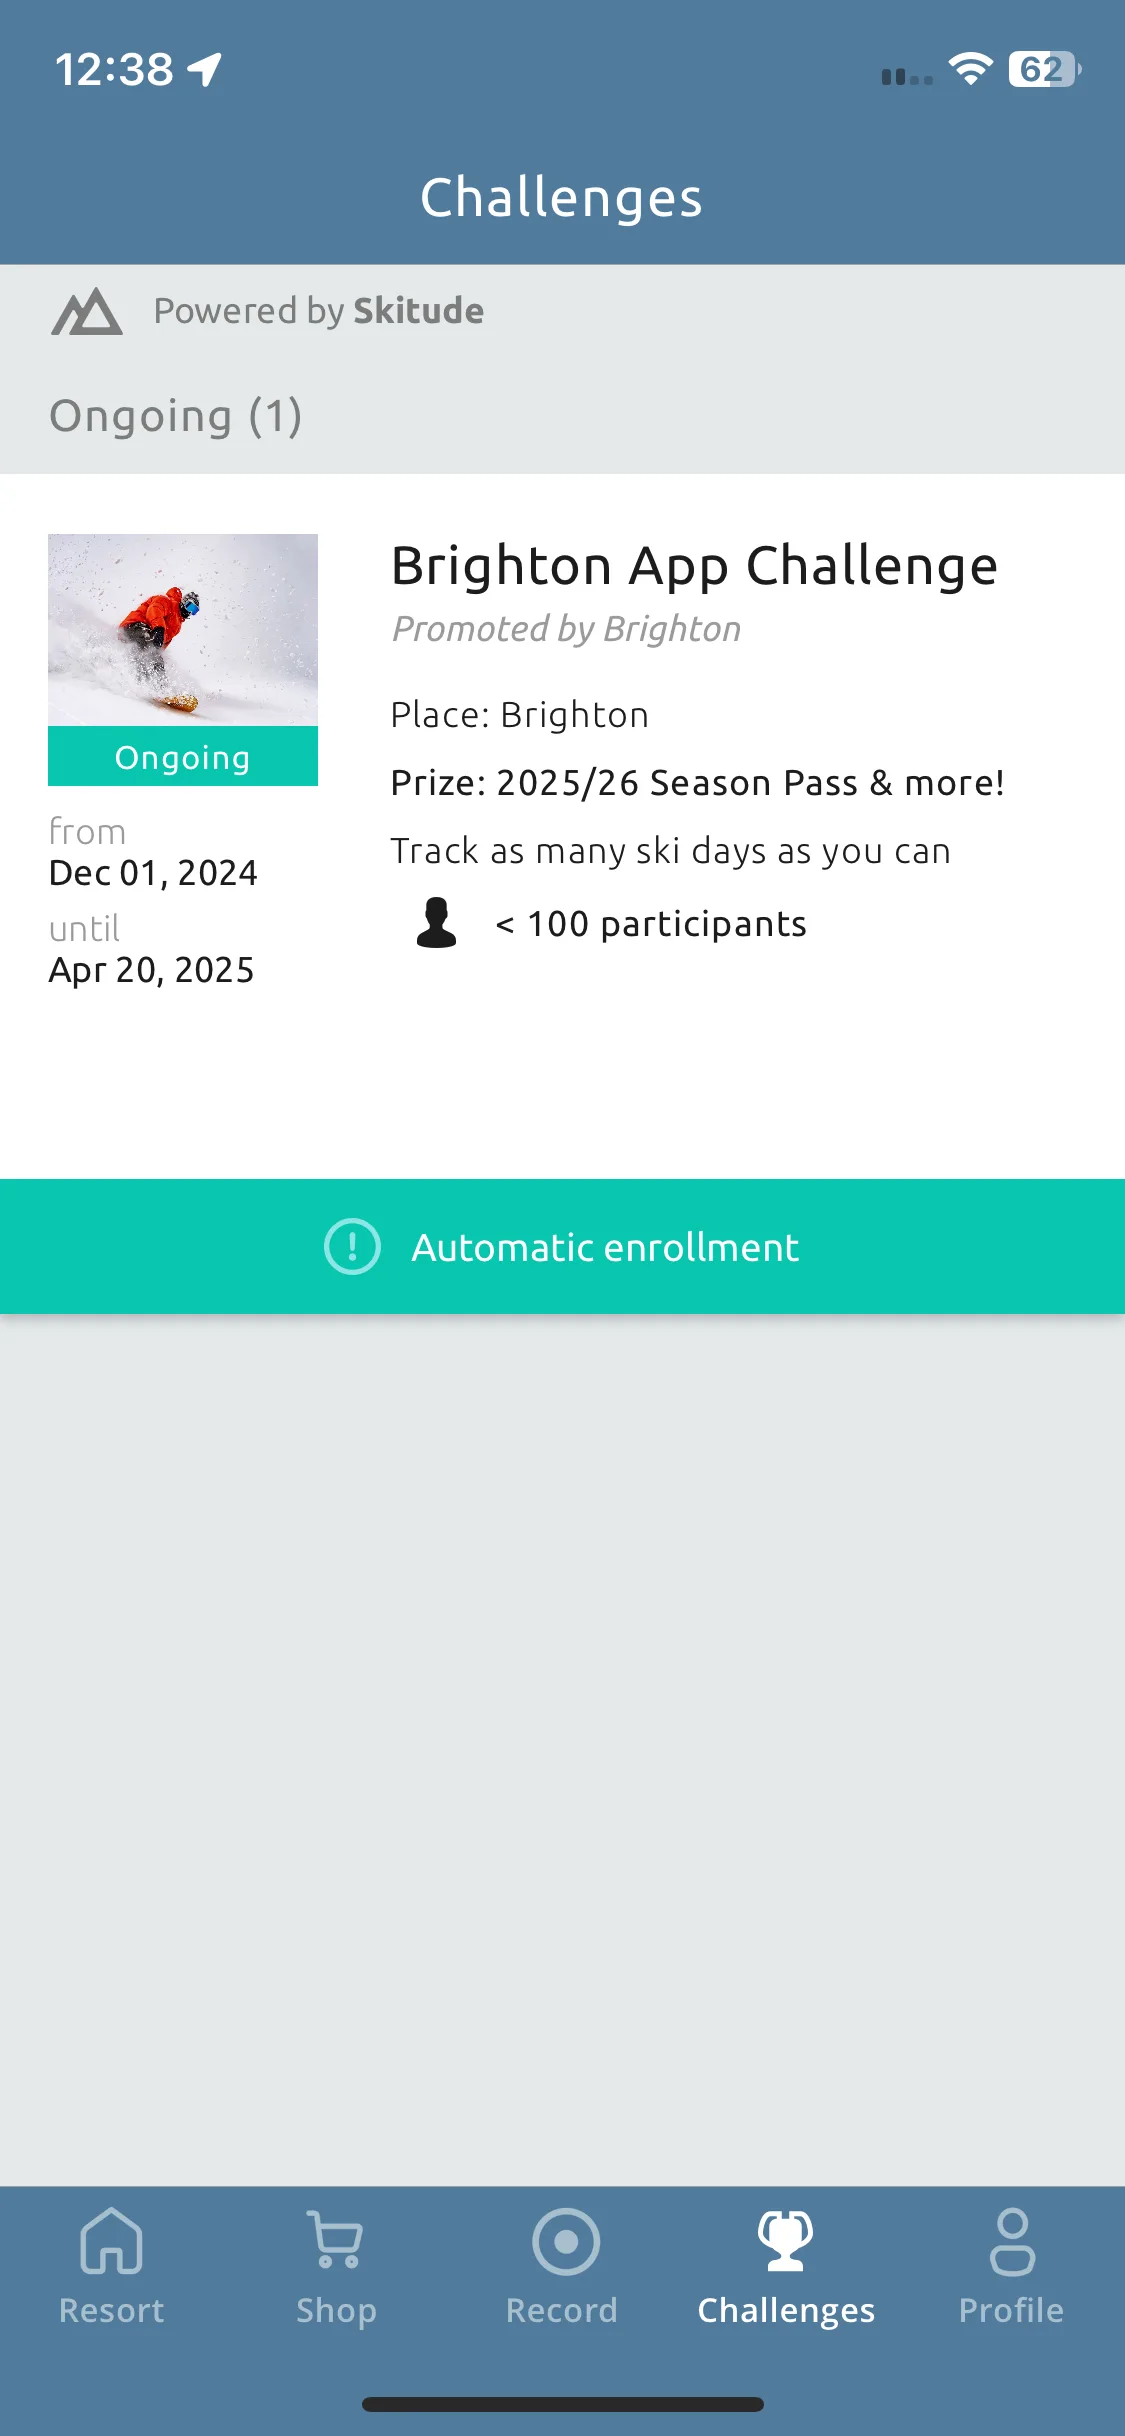The width and height of the screenshot is (1125, 2436).
Task: Tap the Prize 2025/26 Season Pass line
Action: tap(697, 783)
